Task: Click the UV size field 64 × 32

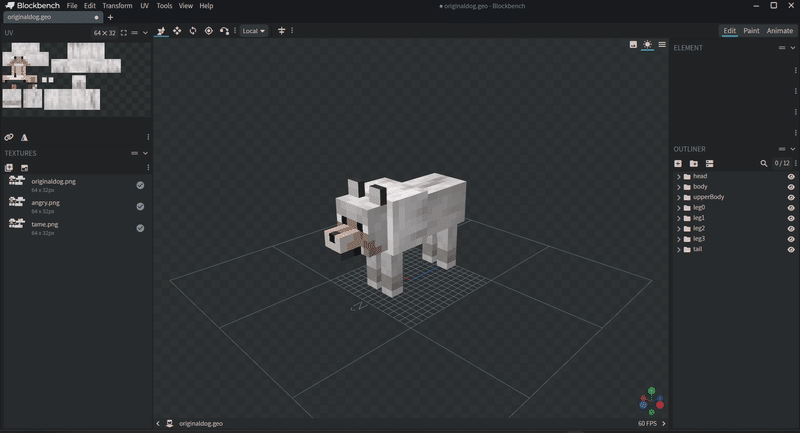Action: click(105, 33)
